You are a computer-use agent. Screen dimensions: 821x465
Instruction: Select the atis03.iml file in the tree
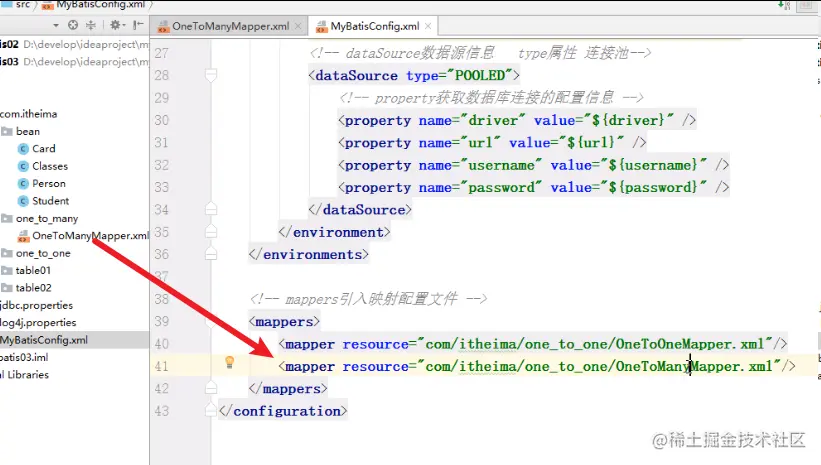[x=24, y=357]
